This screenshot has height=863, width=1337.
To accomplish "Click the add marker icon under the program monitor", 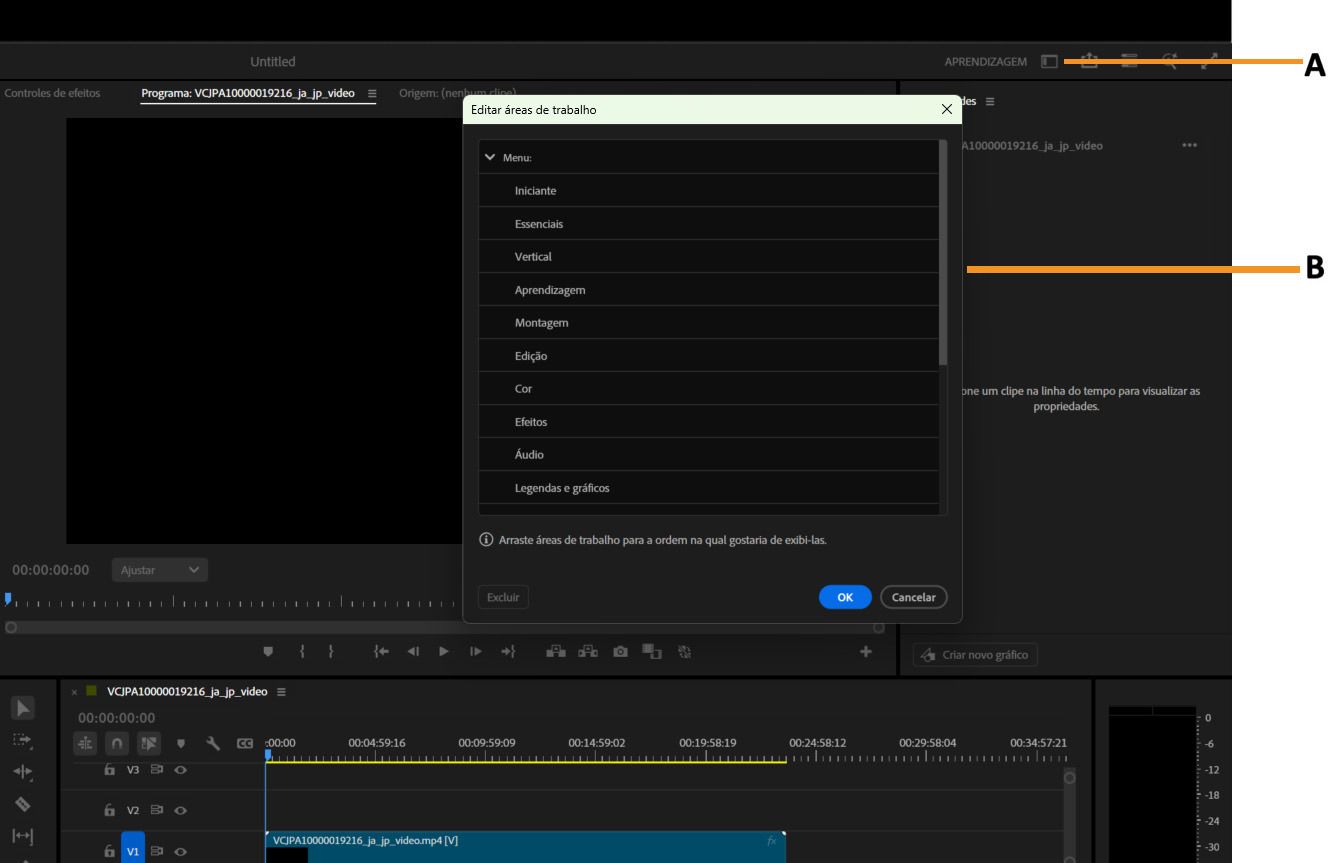I will [x=268, y=650].
